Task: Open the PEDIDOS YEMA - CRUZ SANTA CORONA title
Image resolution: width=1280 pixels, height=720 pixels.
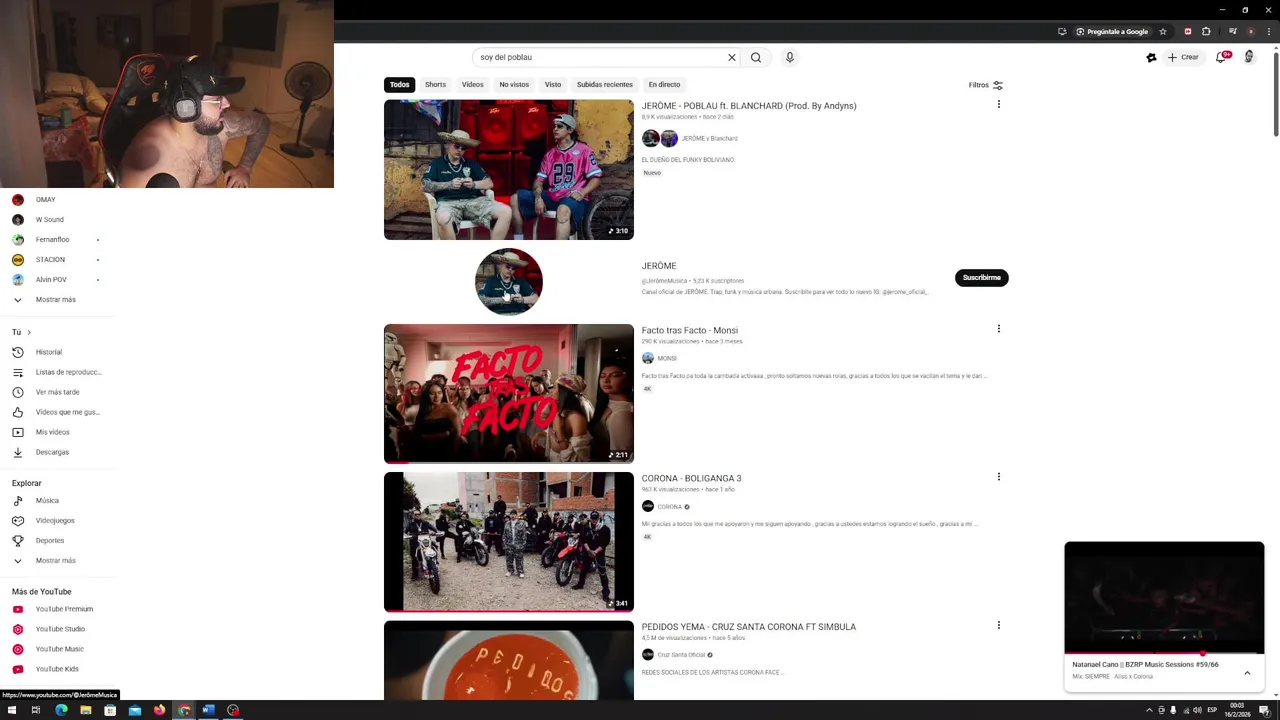Action: (x=749, y=627)
